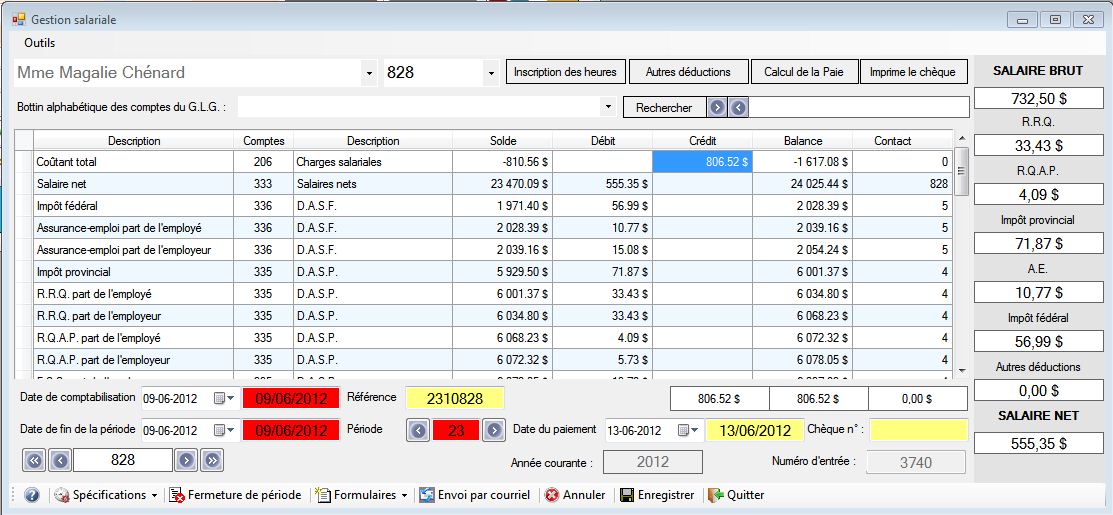Open the employee name combo box

[x=369, y=73]
